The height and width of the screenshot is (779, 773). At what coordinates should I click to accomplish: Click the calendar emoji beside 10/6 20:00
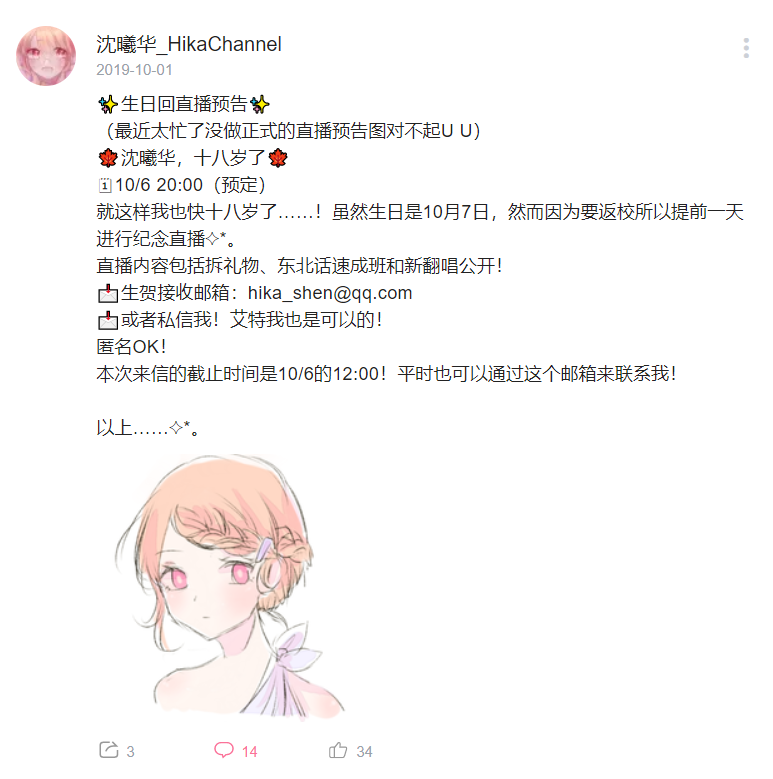105,185
